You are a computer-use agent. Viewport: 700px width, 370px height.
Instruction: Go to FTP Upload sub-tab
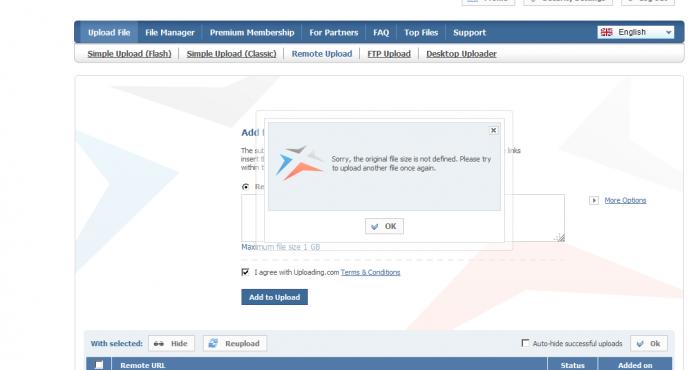(389, 54)
